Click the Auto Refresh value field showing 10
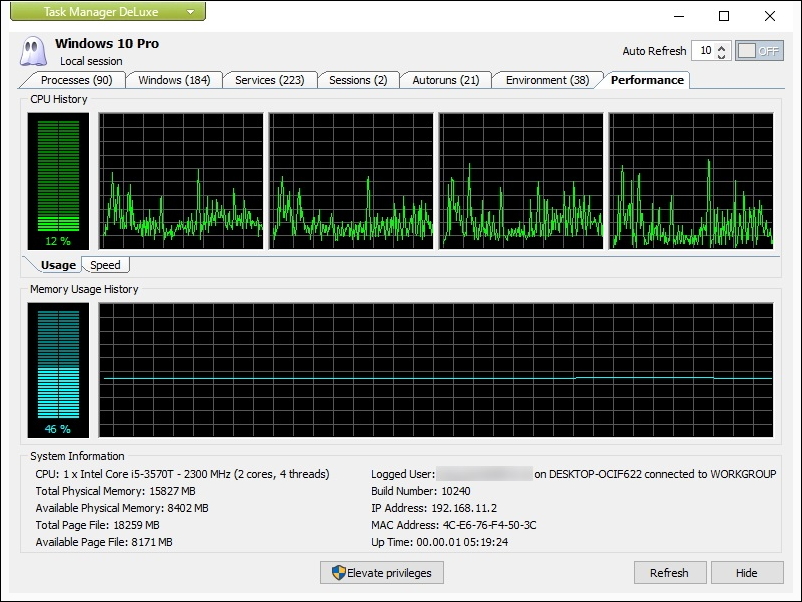The width and height of the screenshot is (802, 602). coord(705,51)
